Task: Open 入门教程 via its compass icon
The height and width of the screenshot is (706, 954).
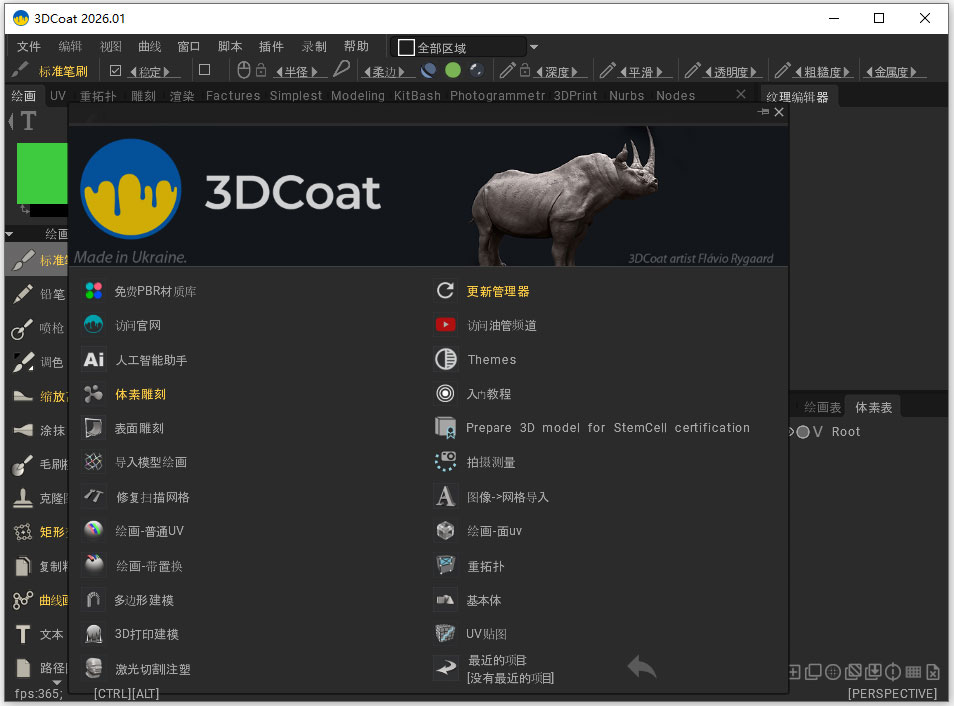Action: 445,394
